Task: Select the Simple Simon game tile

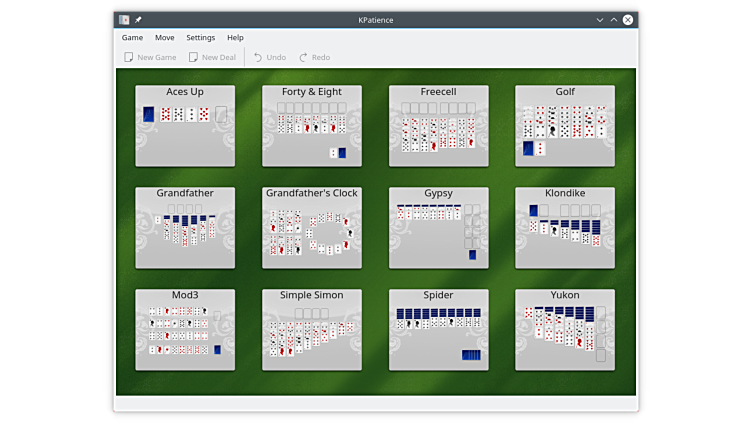Action: click(312, 330)
